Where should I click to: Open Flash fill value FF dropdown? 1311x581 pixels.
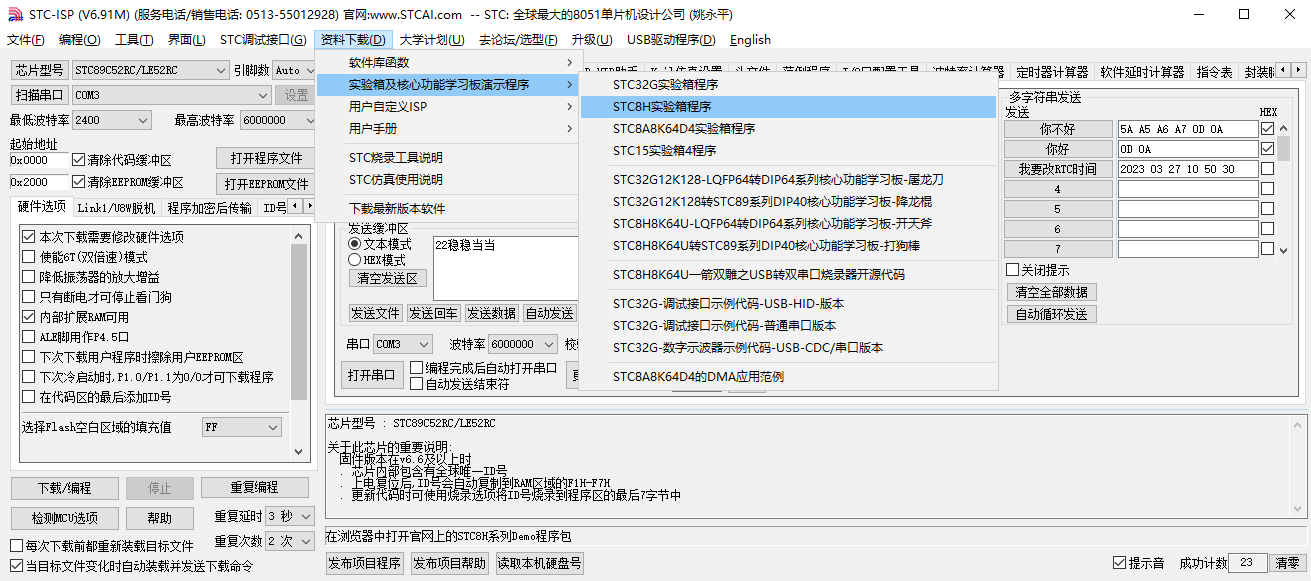[241, 427]
